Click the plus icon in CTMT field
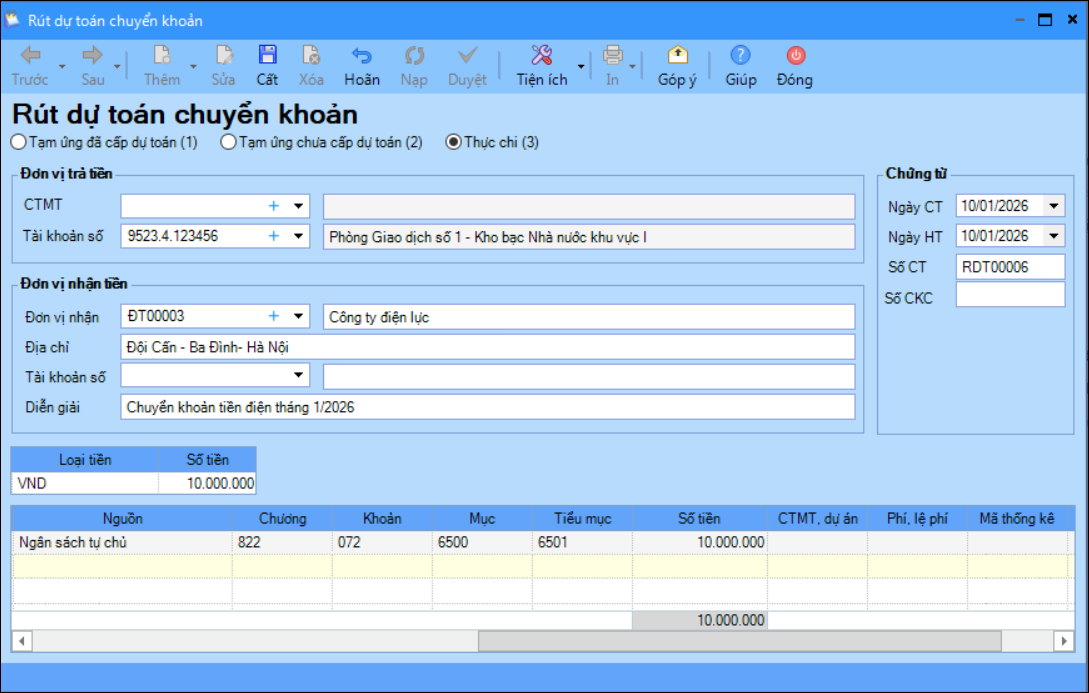Viewport: 1089px width, 693px height. pyautogui.click(x=273, y=206)
